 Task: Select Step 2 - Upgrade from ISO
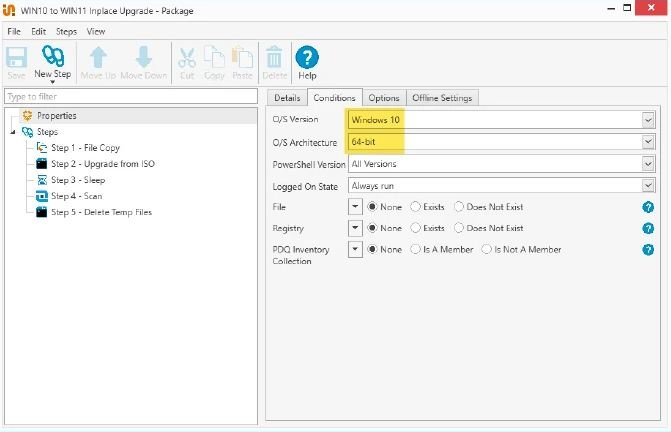point(103,164)
